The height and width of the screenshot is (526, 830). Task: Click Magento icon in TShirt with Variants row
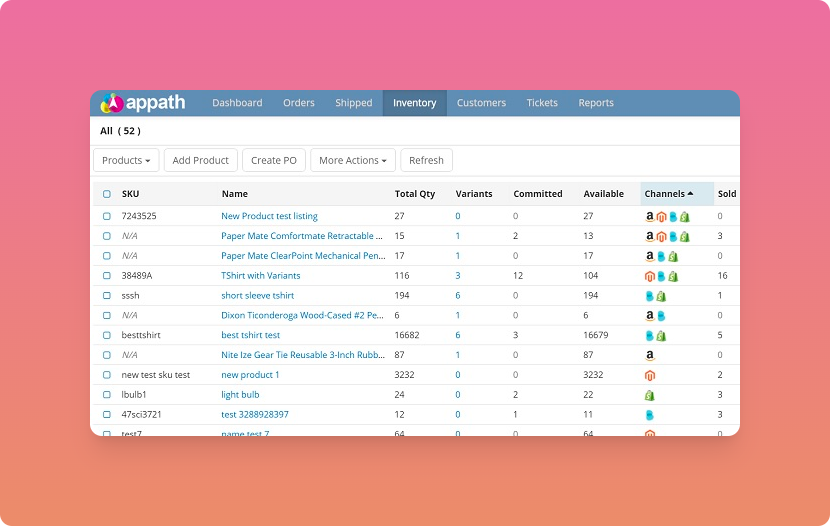pyautogui.click(x=650, y=276)
